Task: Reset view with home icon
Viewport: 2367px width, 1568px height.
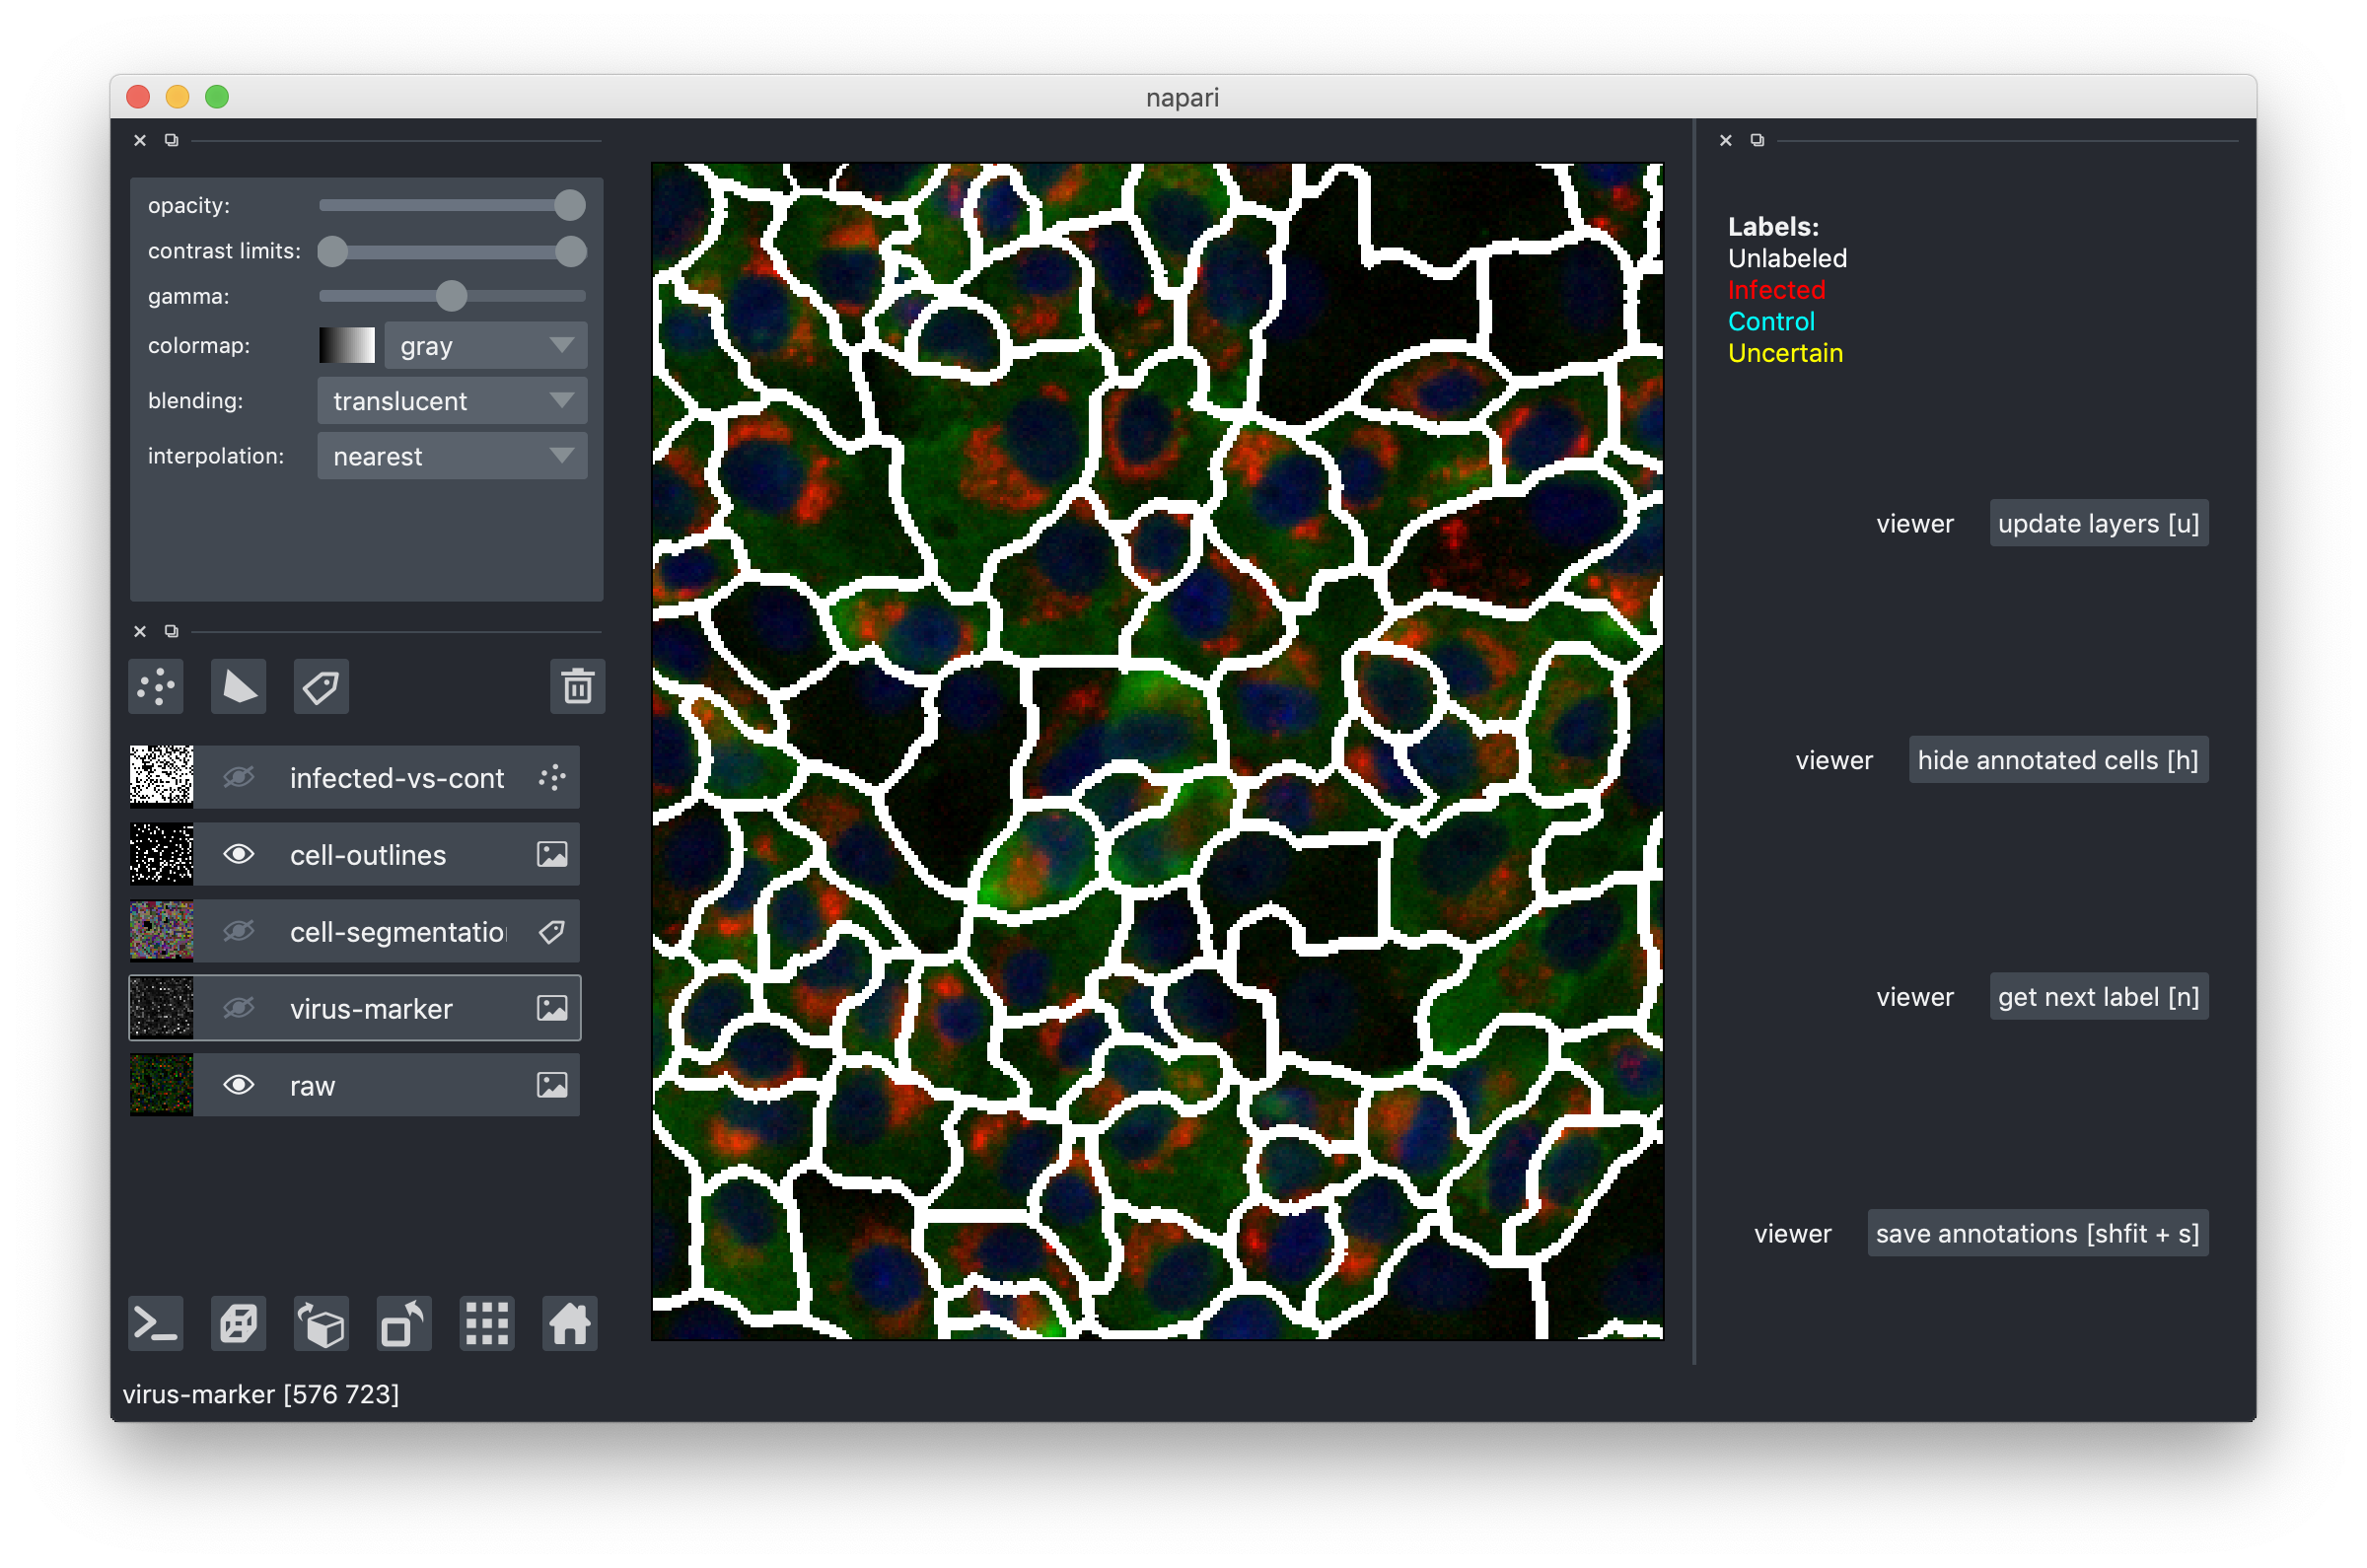Action: 570,1324
